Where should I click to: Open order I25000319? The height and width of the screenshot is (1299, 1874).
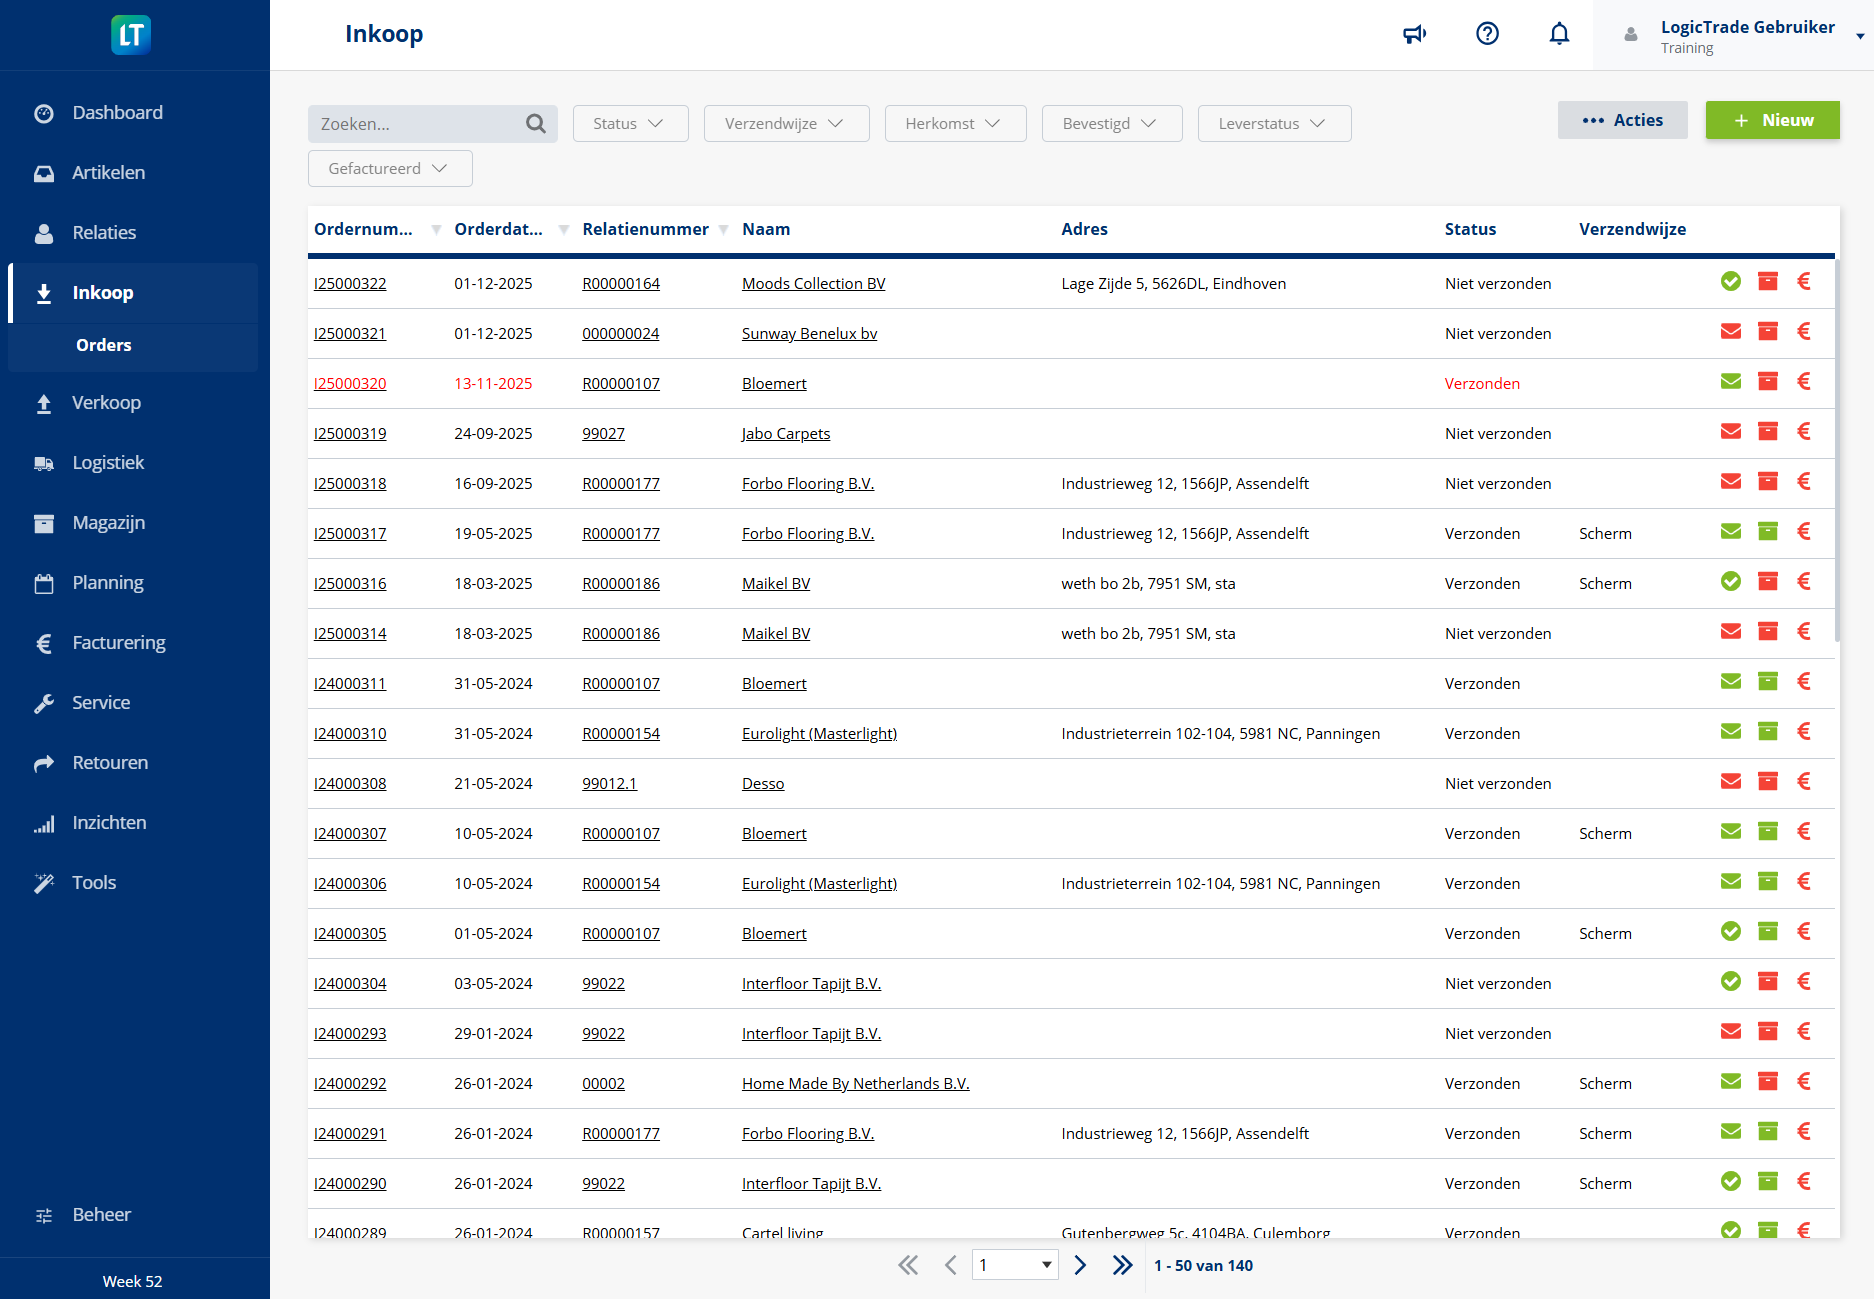(350, 433)
